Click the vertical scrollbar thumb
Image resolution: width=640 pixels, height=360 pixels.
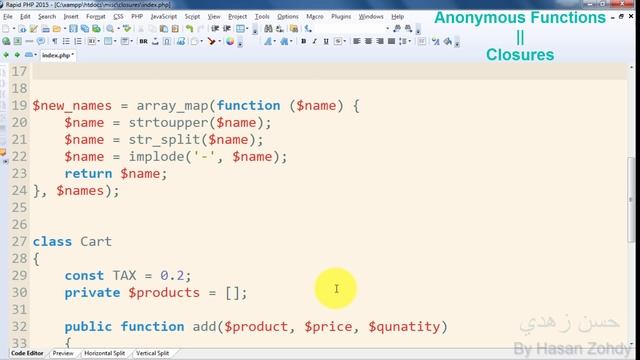(631, 199)
